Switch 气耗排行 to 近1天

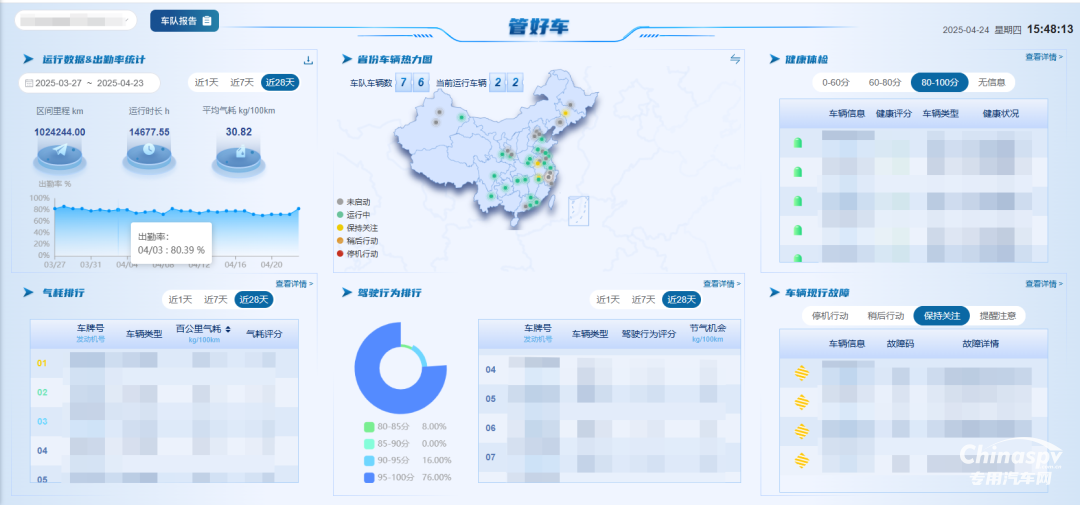[180, 299]
